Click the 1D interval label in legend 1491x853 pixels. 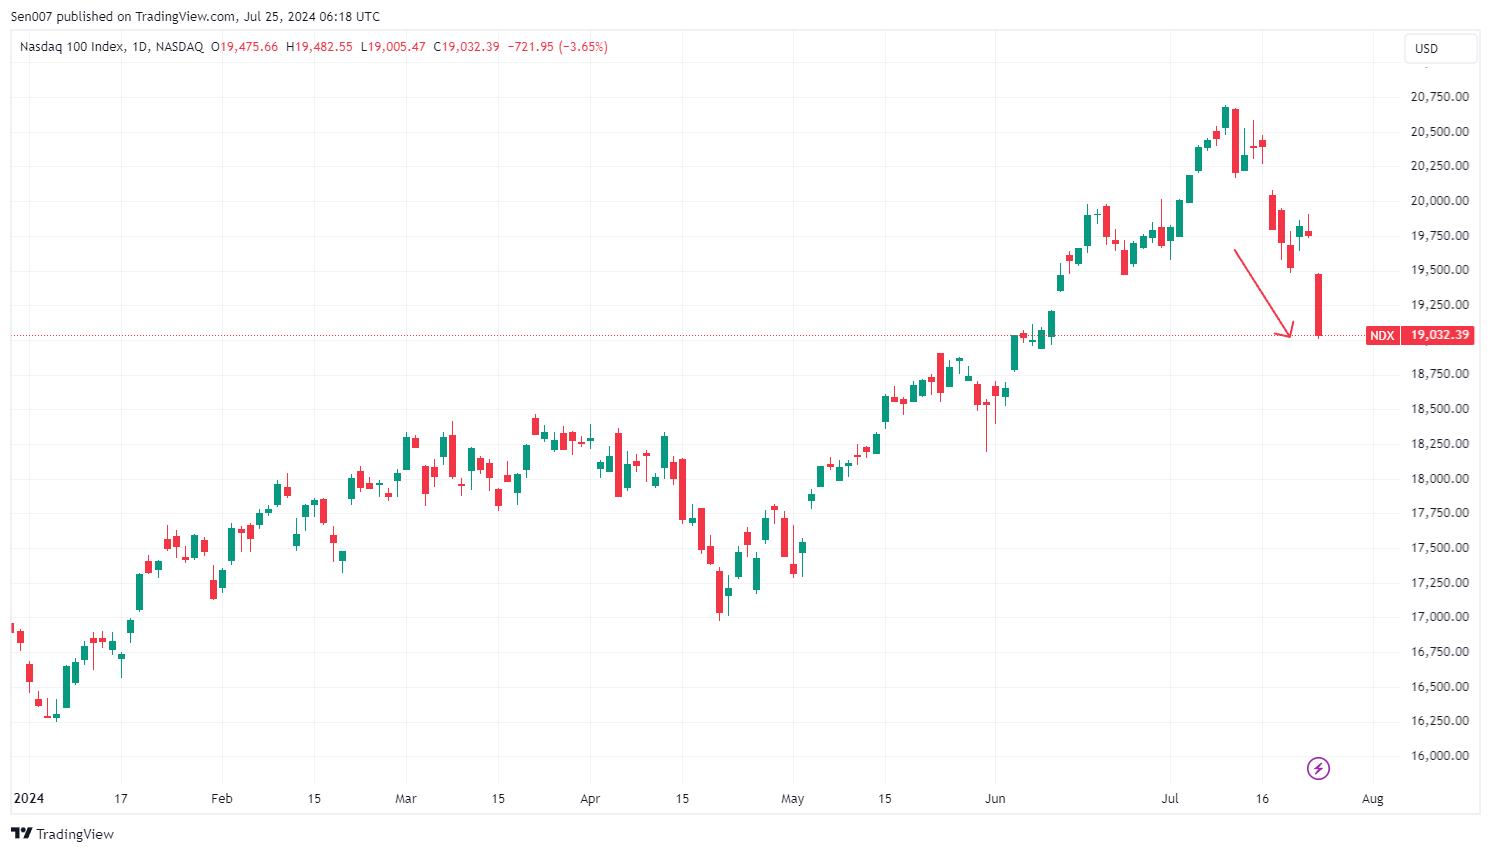140,47
